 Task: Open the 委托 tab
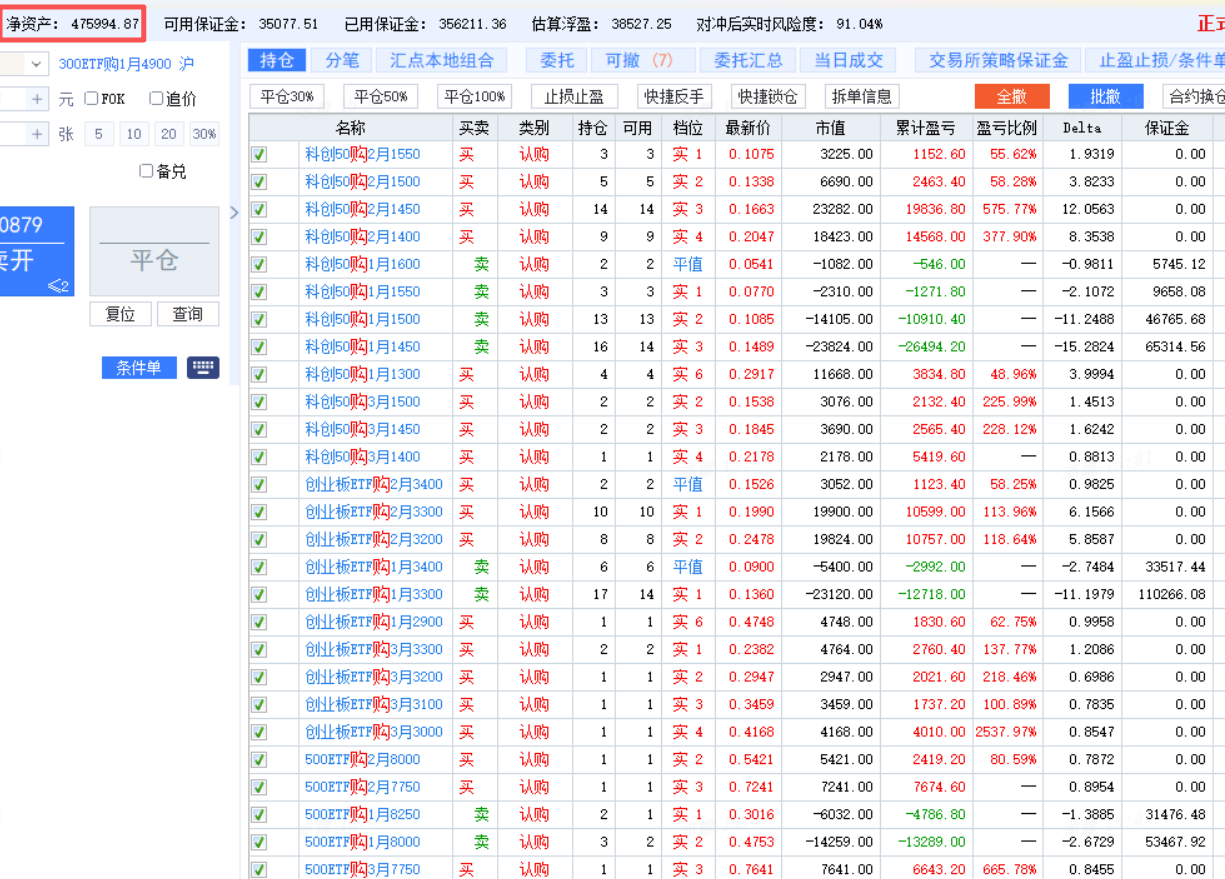point(557,60)
